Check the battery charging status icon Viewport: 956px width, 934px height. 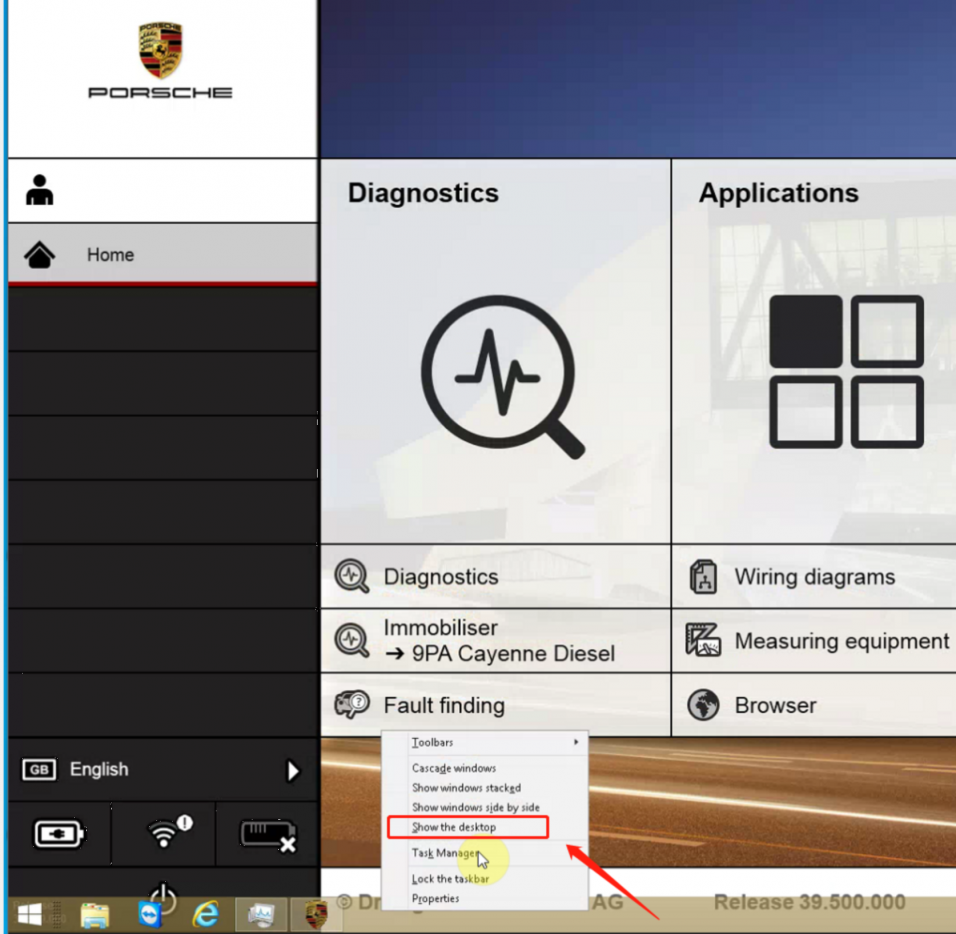(59, 833)
